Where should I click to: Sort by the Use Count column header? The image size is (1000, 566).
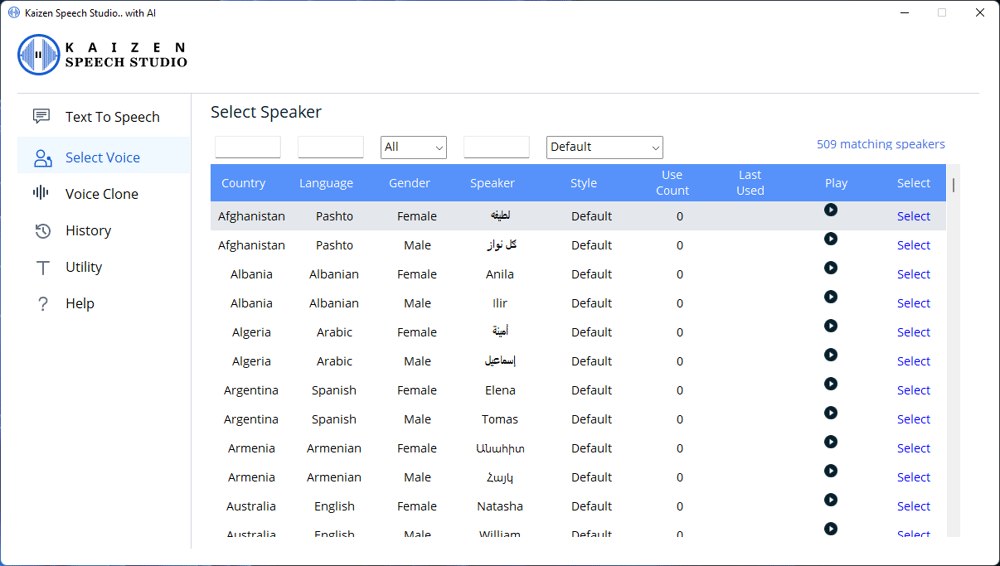(672, 183)
